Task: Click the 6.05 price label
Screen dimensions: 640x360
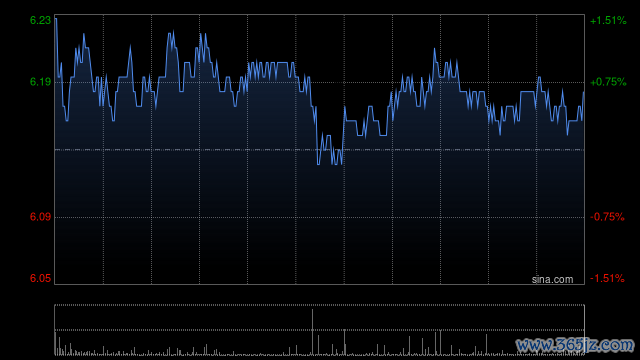Action: [40, 278]
